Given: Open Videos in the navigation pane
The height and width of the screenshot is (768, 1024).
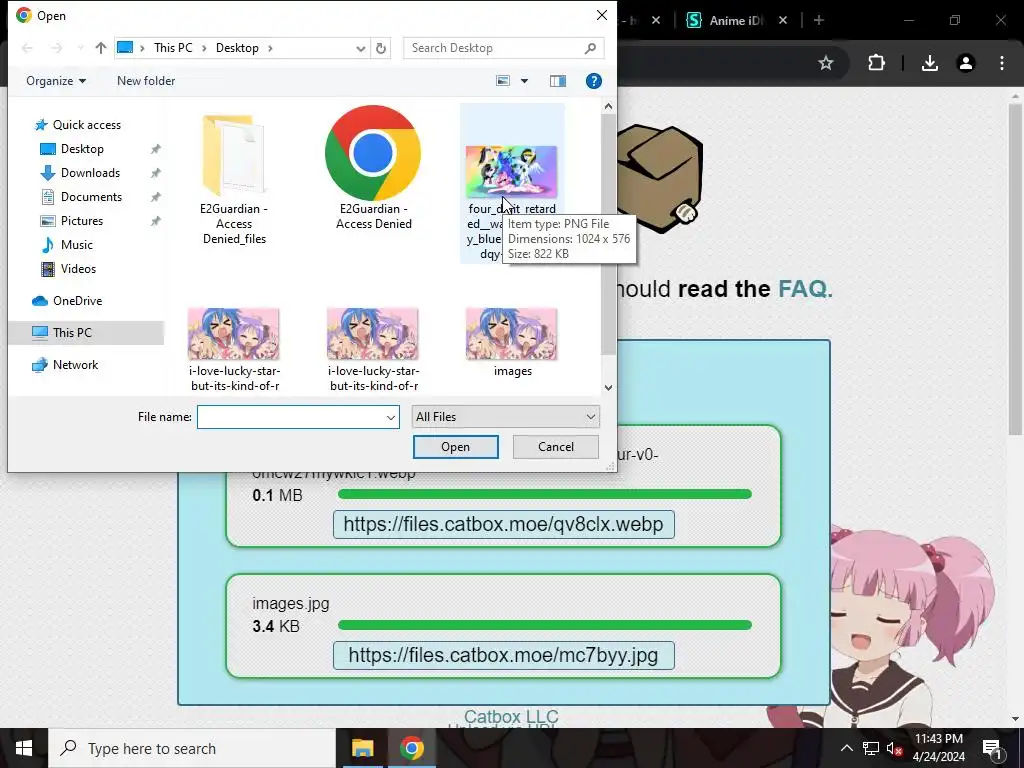Looking at the screenshot, I should click(x=78, y=269).
